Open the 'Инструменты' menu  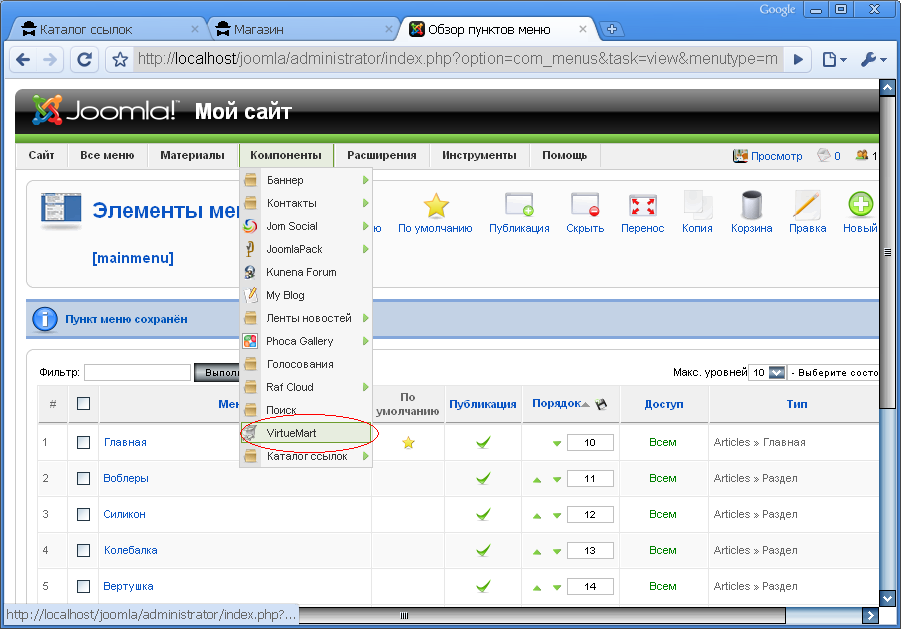479,155
